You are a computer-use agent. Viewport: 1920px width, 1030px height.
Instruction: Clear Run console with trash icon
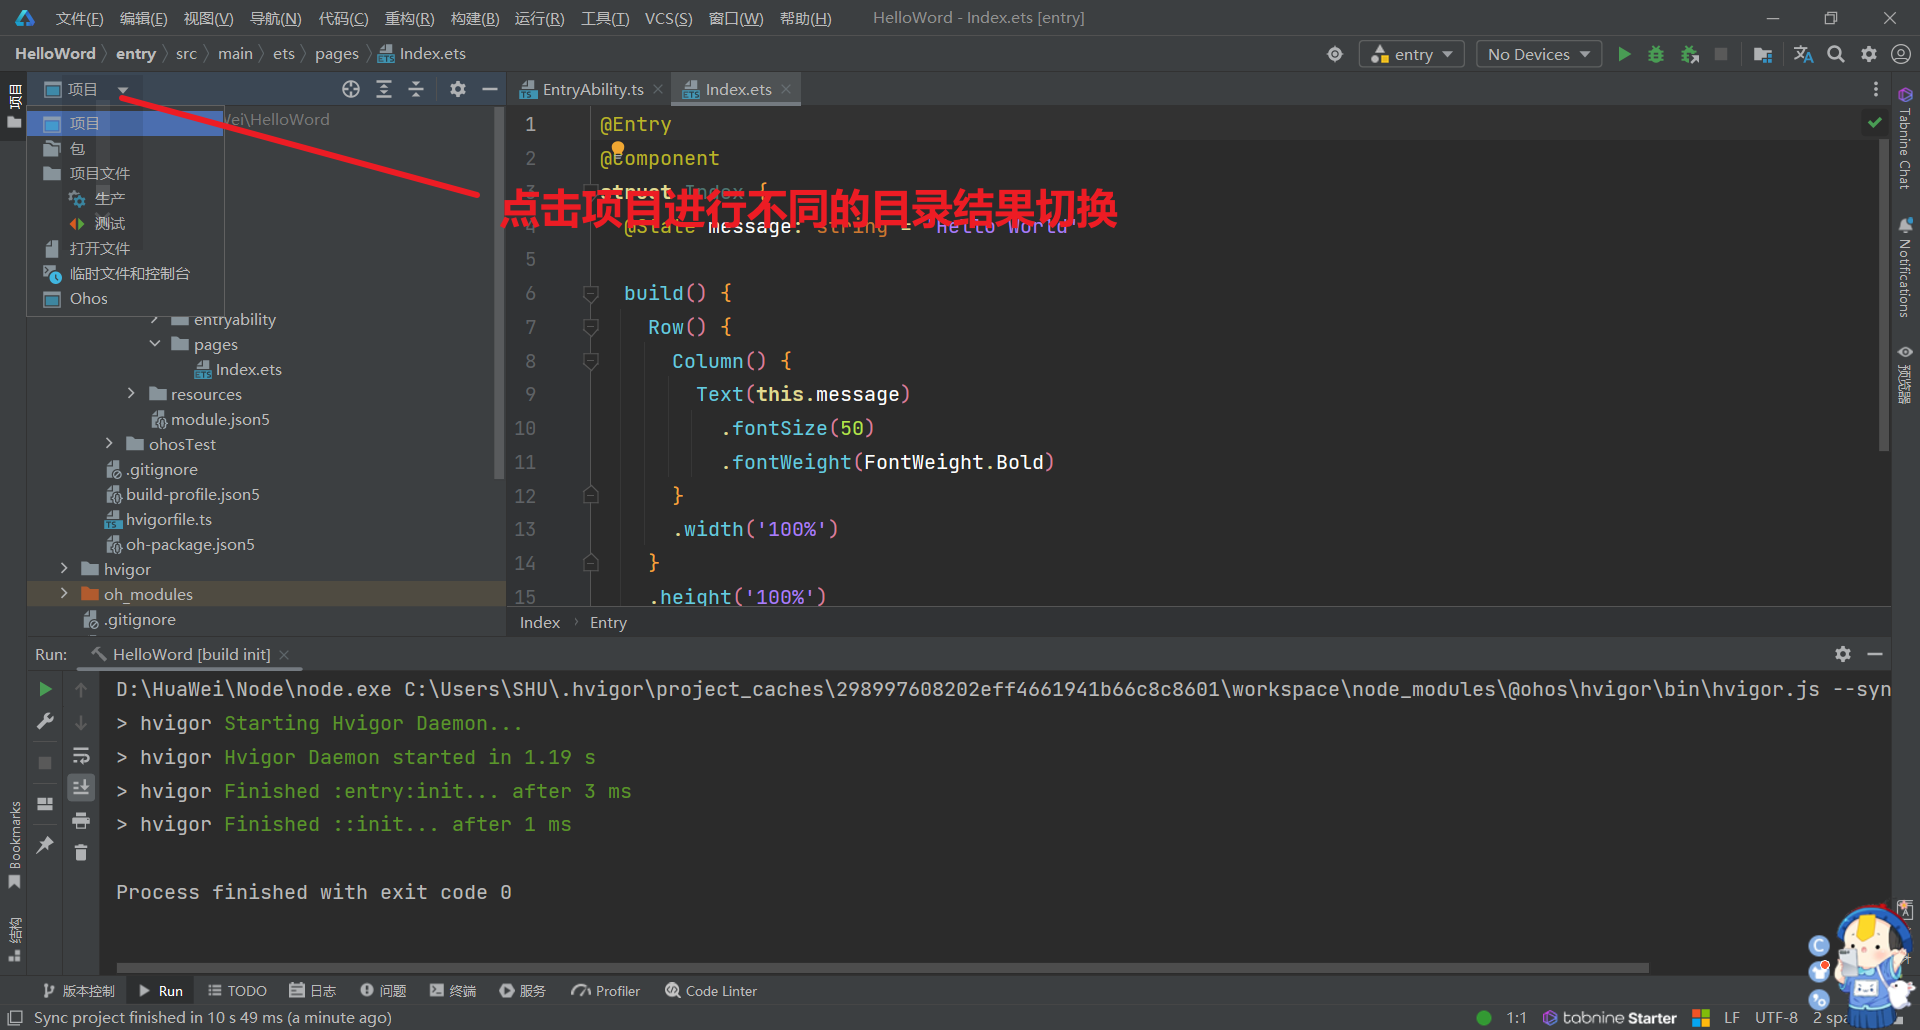[x=81, y=853]
